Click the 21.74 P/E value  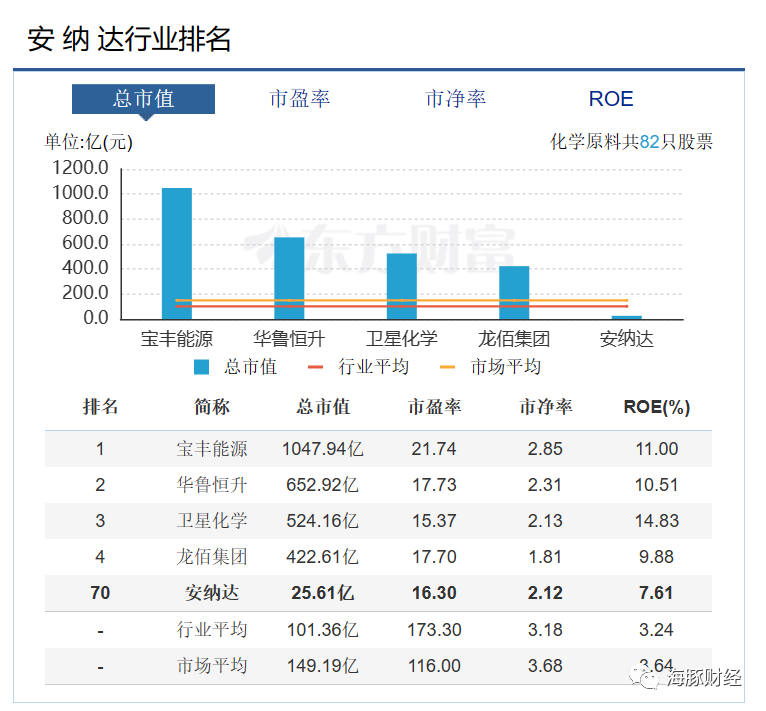[434, 449]
